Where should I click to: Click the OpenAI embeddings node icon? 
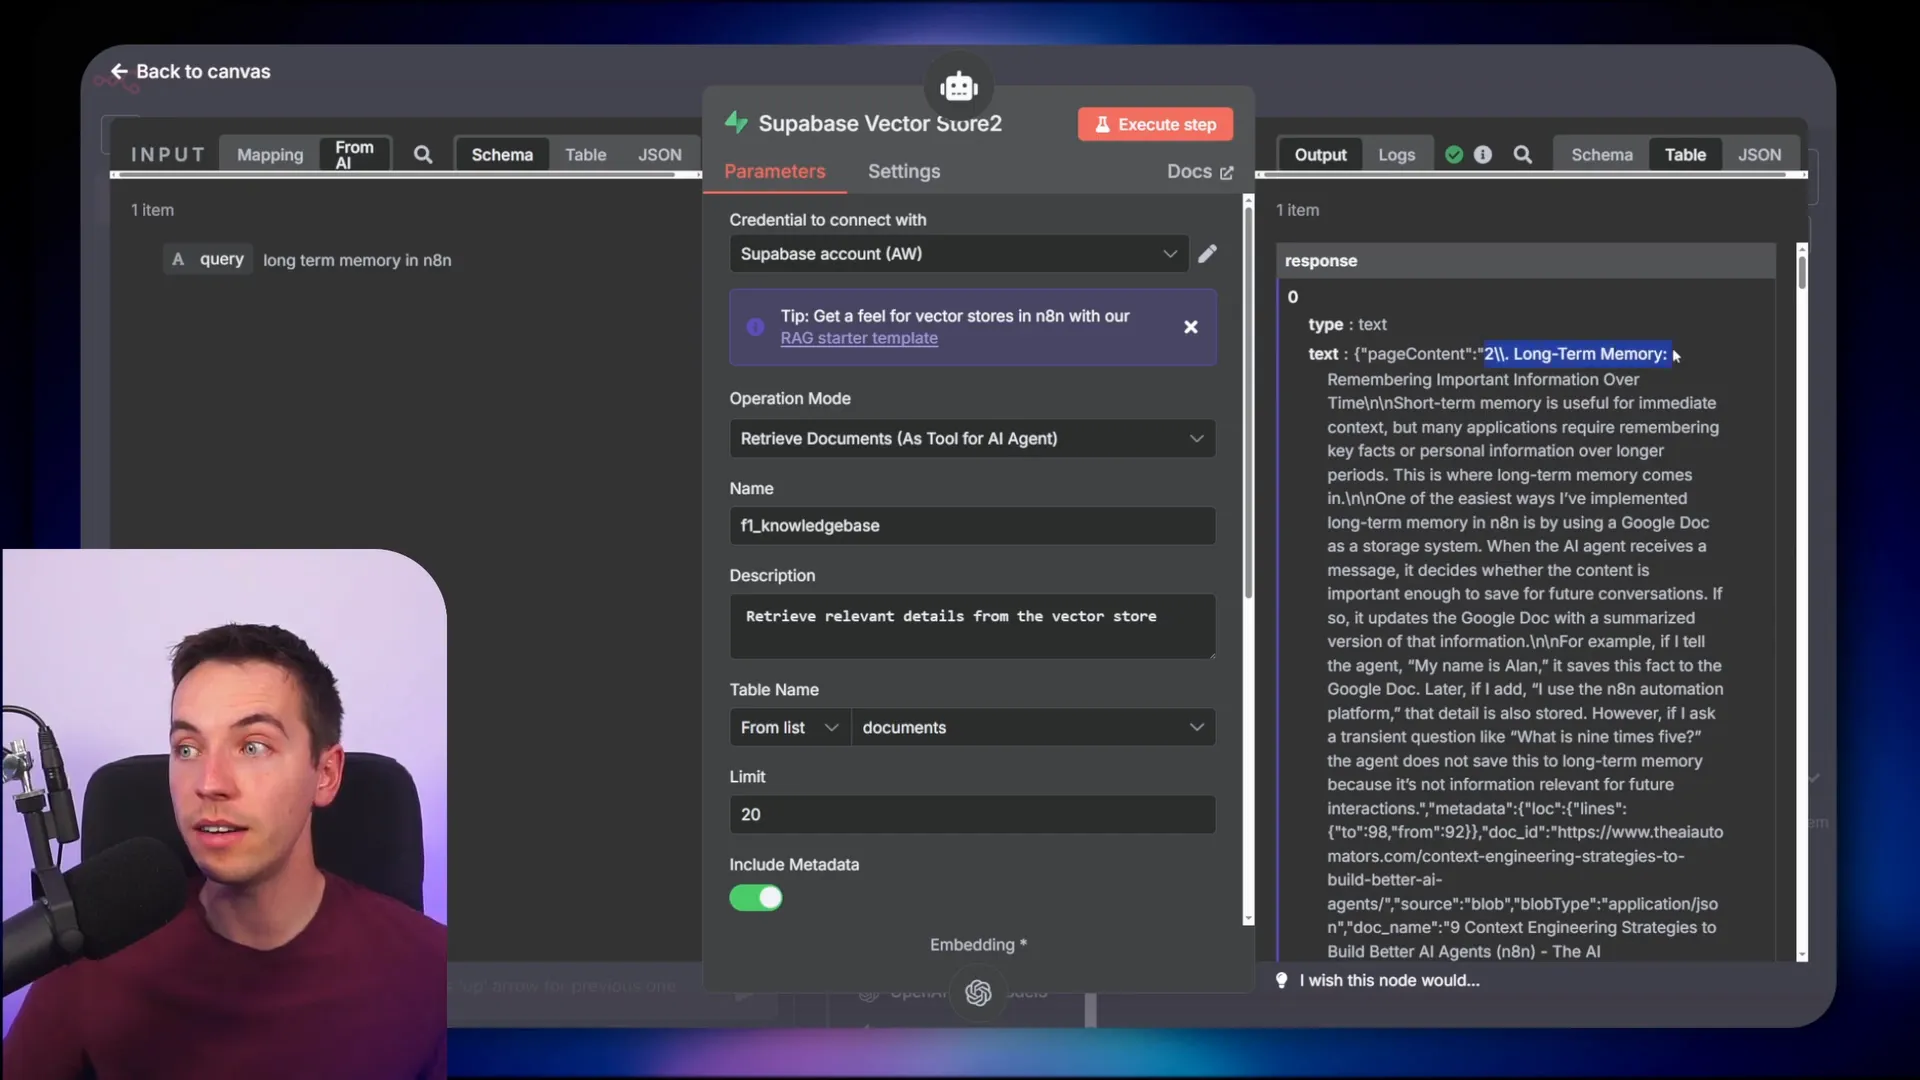[x=978, y=992]
